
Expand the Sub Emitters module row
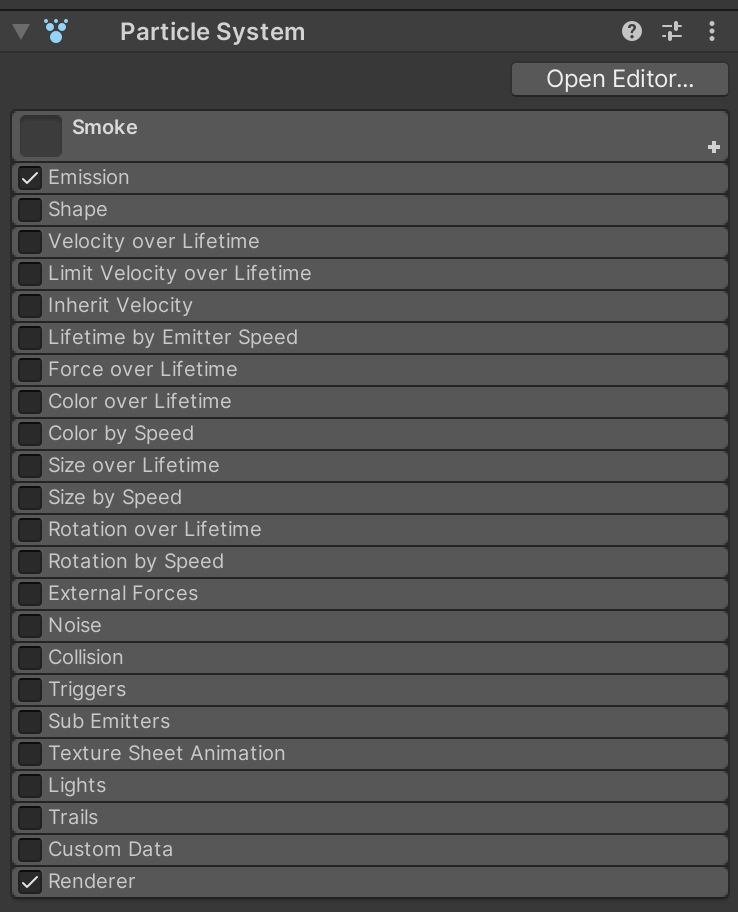coord(109,722)
